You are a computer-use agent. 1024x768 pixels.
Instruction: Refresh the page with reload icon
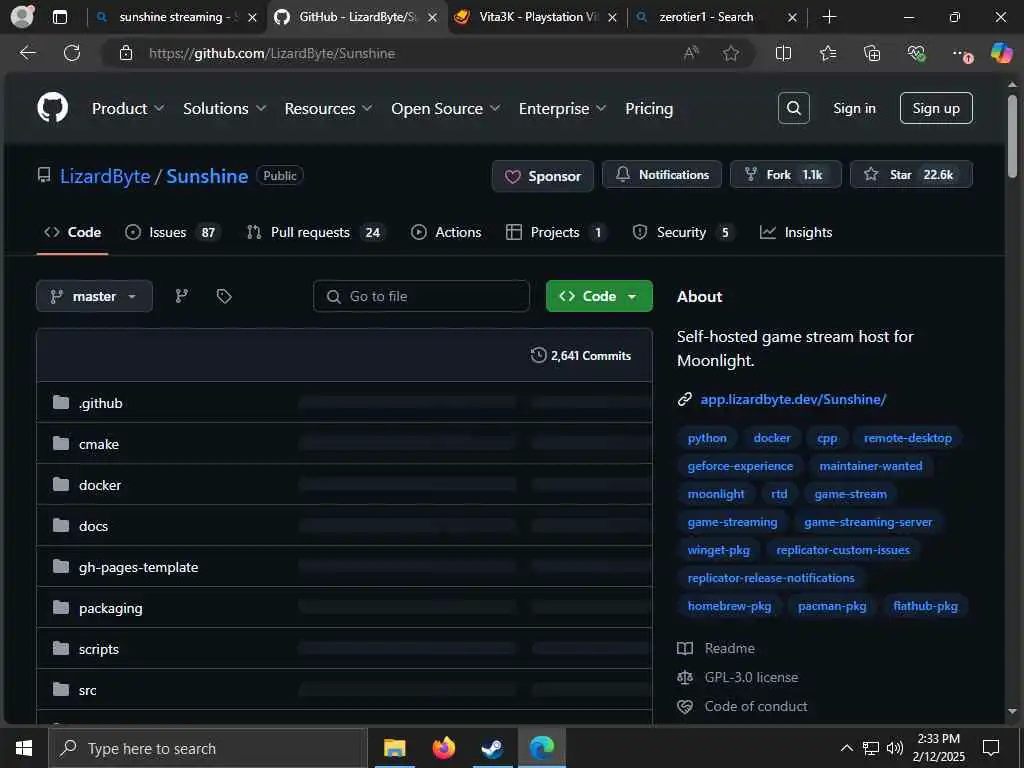pyautogui.click(x=72, y=53)
